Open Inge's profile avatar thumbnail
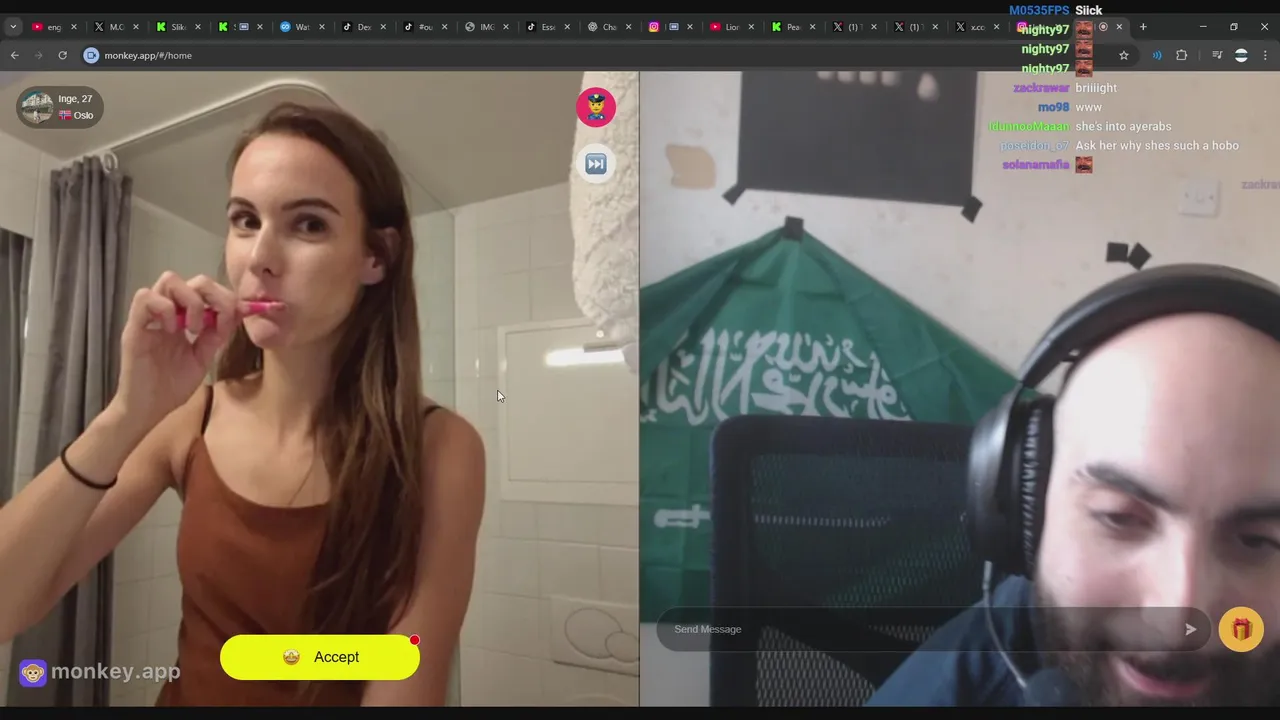Screen dimensions: 1280x720 pyautogui.click(x=37, y=106)
